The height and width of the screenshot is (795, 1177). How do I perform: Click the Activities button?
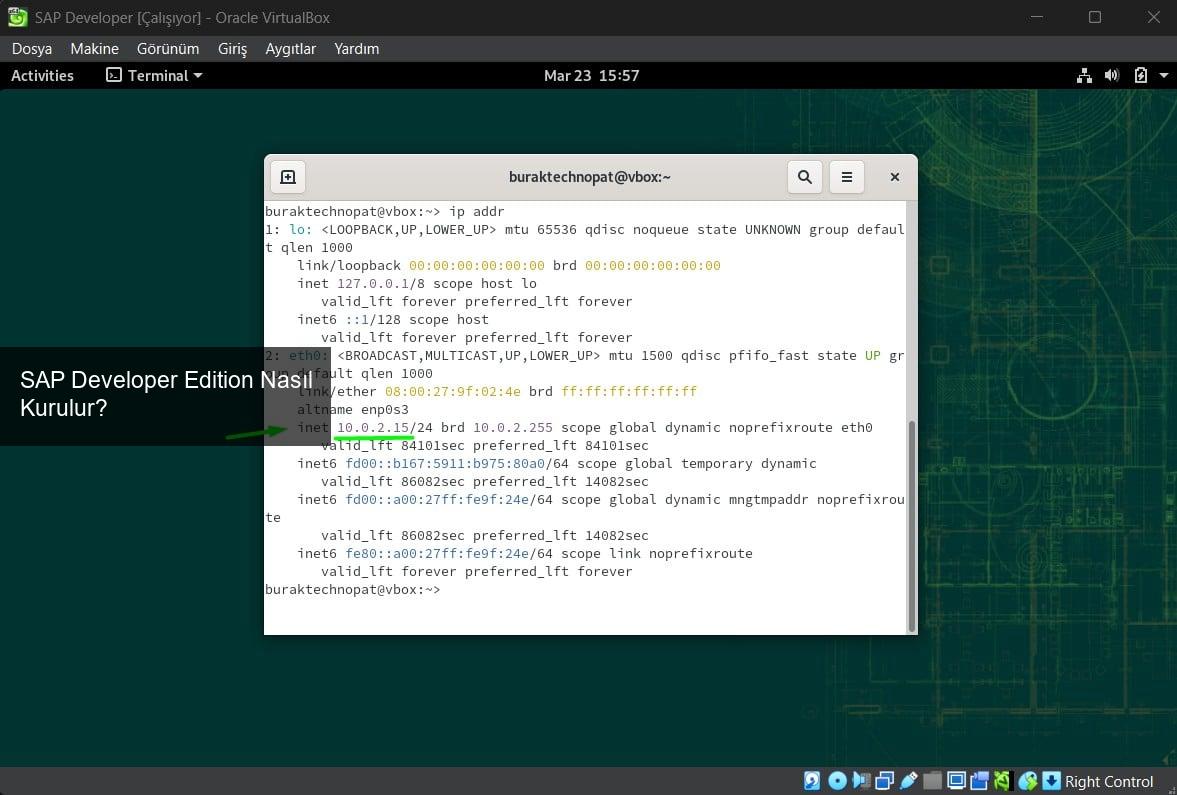[42, 76]
